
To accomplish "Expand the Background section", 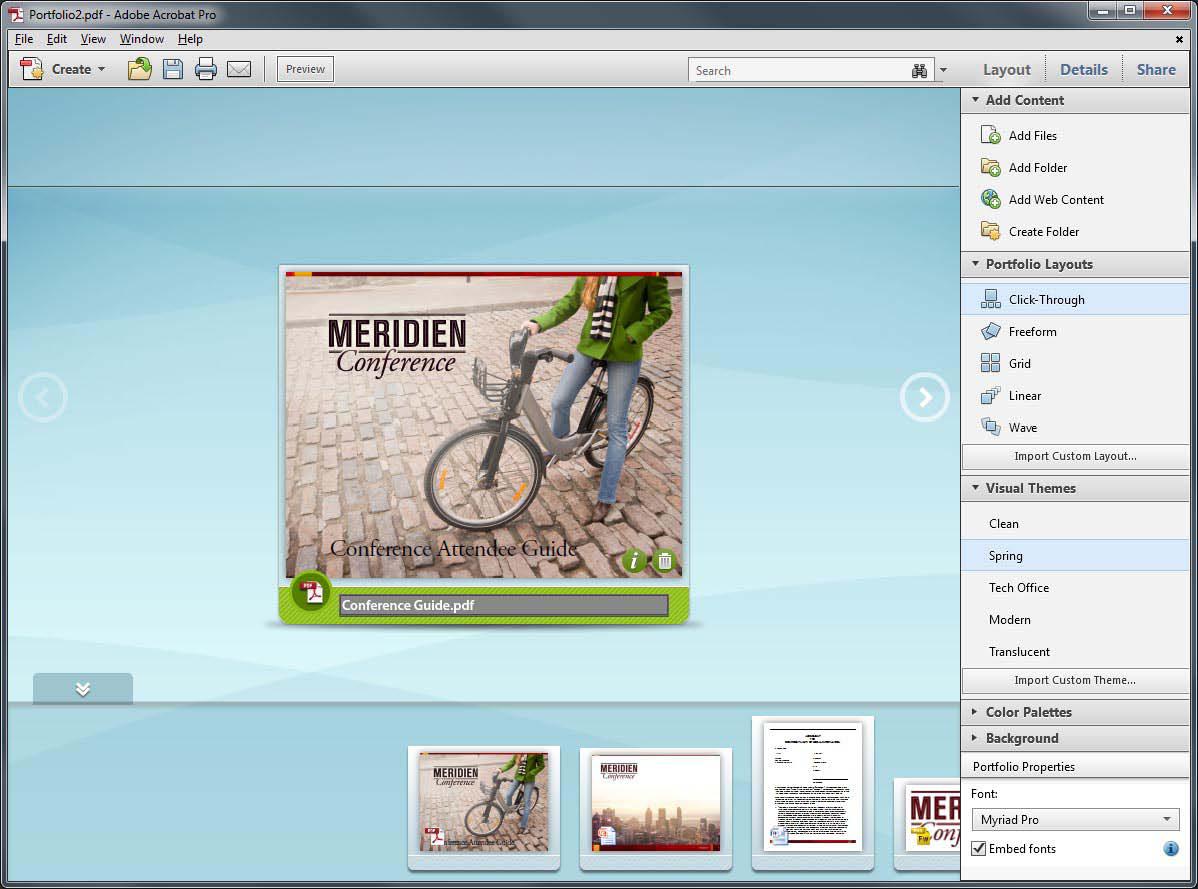I will coord(975,738).
